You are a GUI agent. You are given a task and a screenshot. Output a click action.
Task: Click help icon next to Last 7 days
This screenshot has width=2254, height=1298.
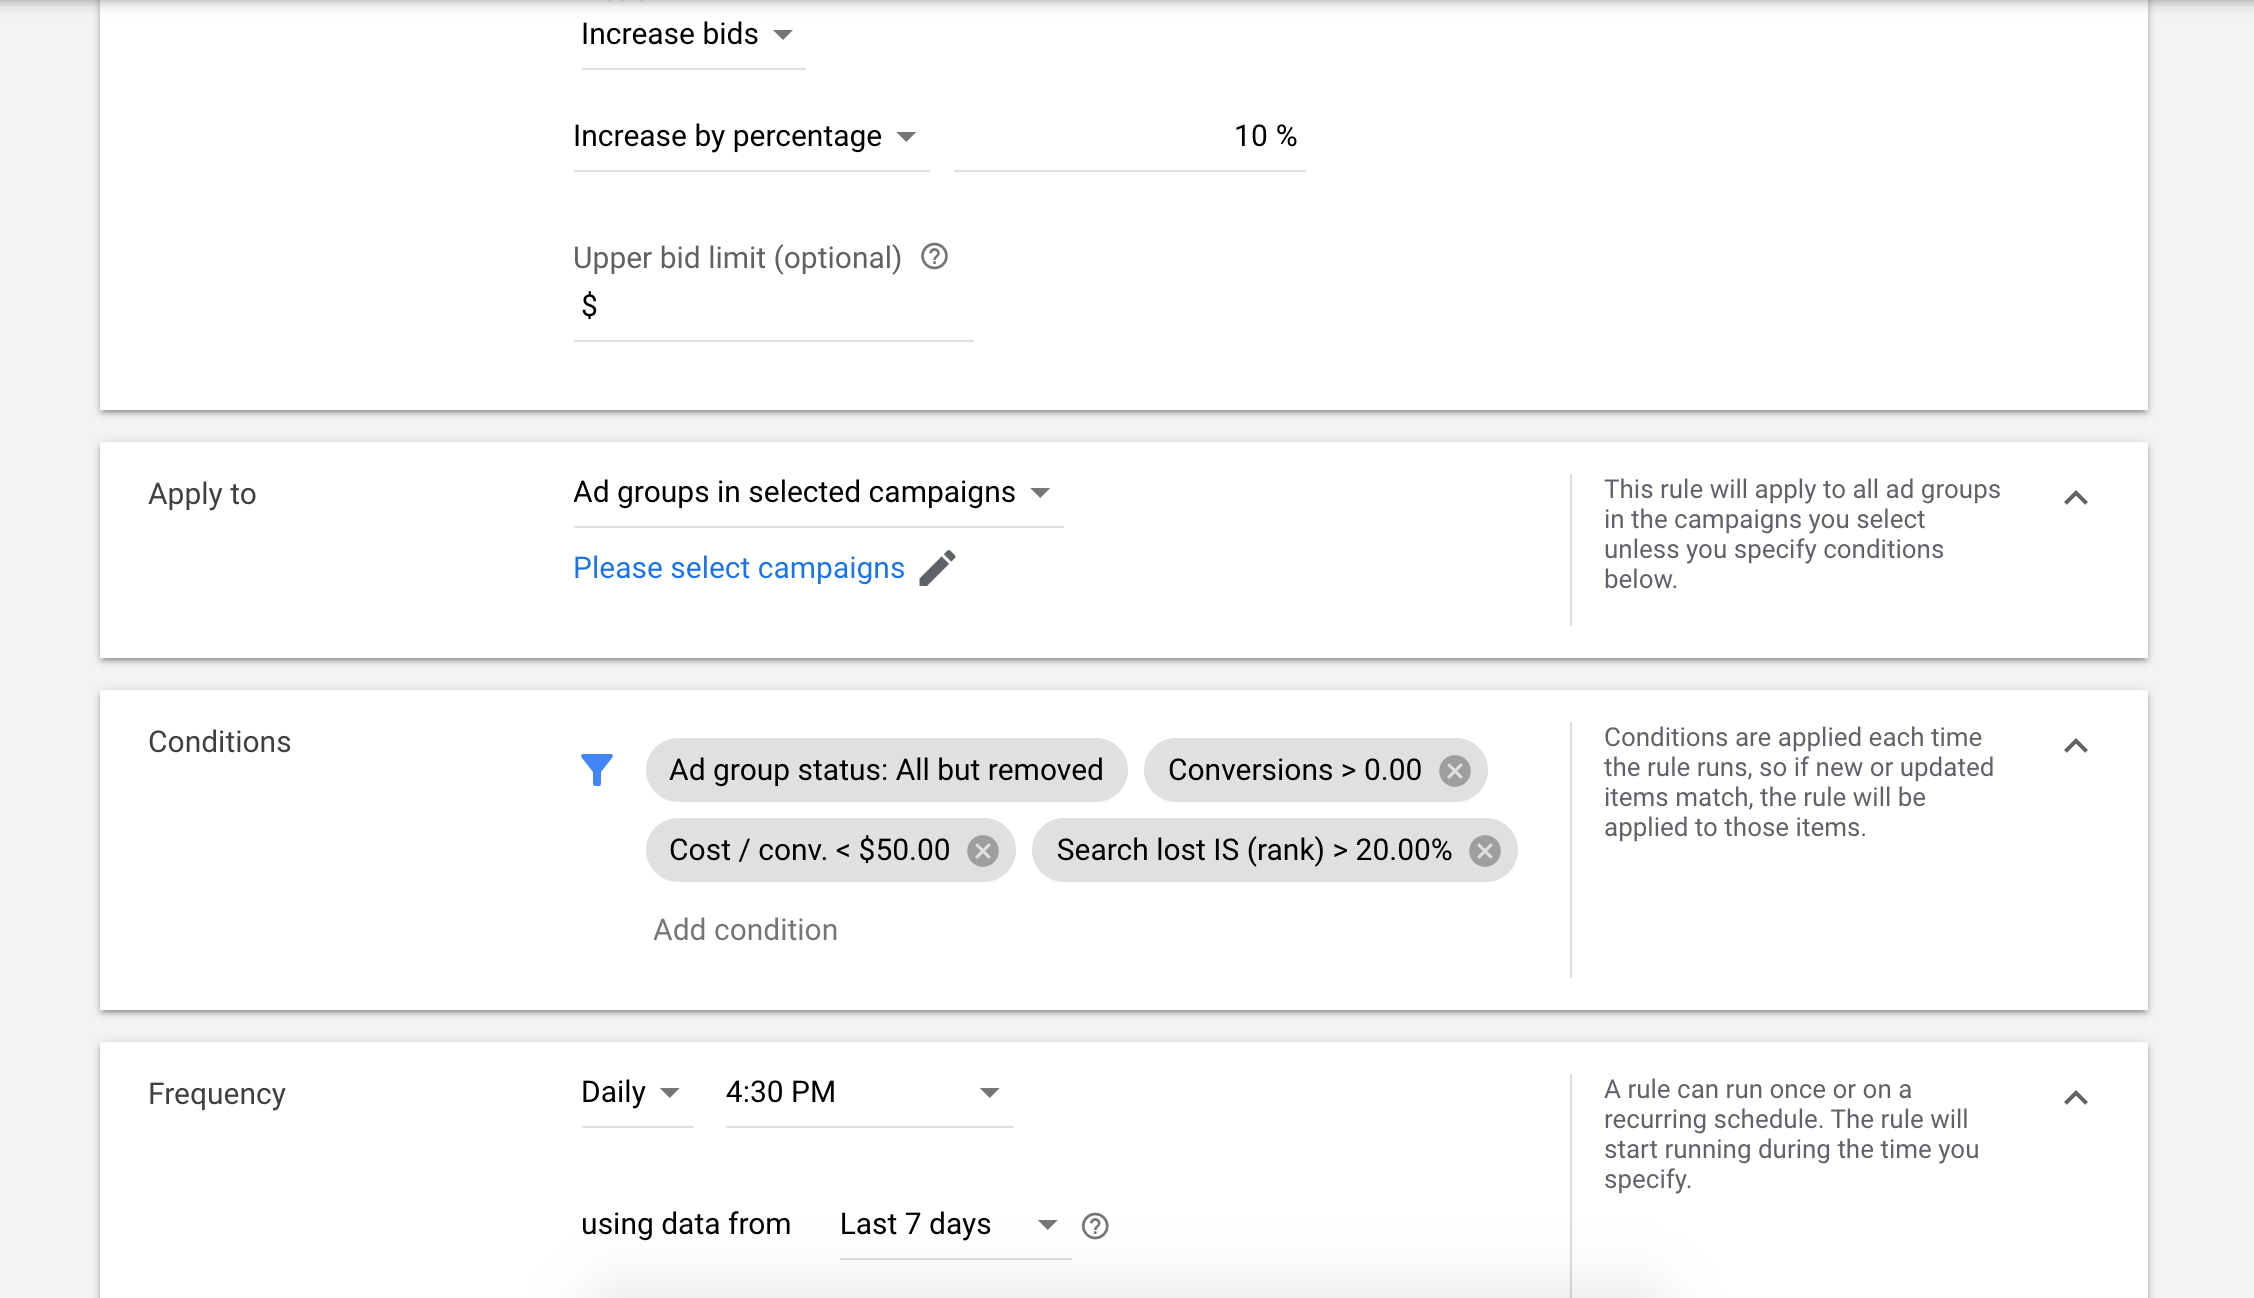(1095, 1225)
